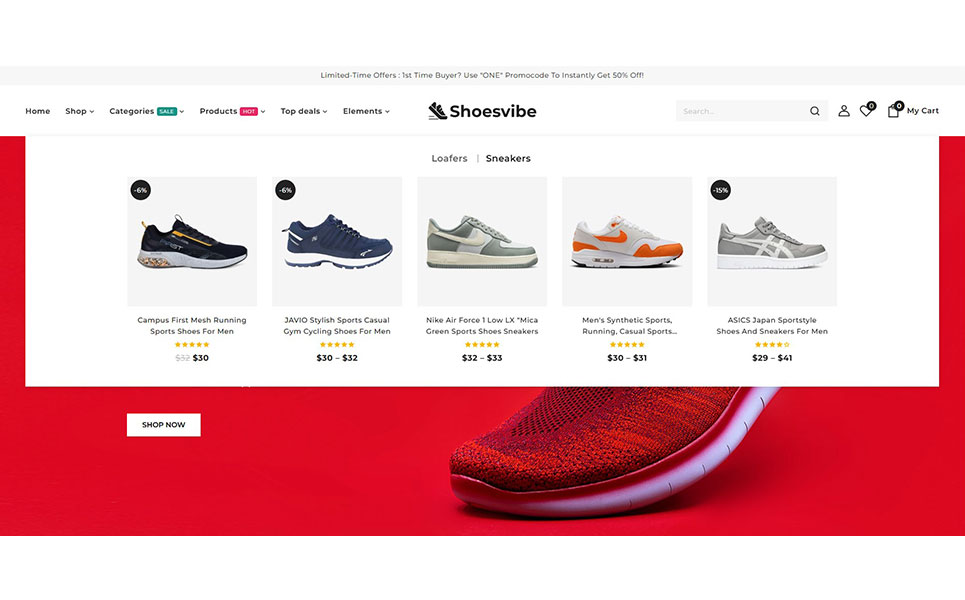Expand the Top deals dropdown
The width and height of the screenshot is (965, 600).
coord(304,111)
